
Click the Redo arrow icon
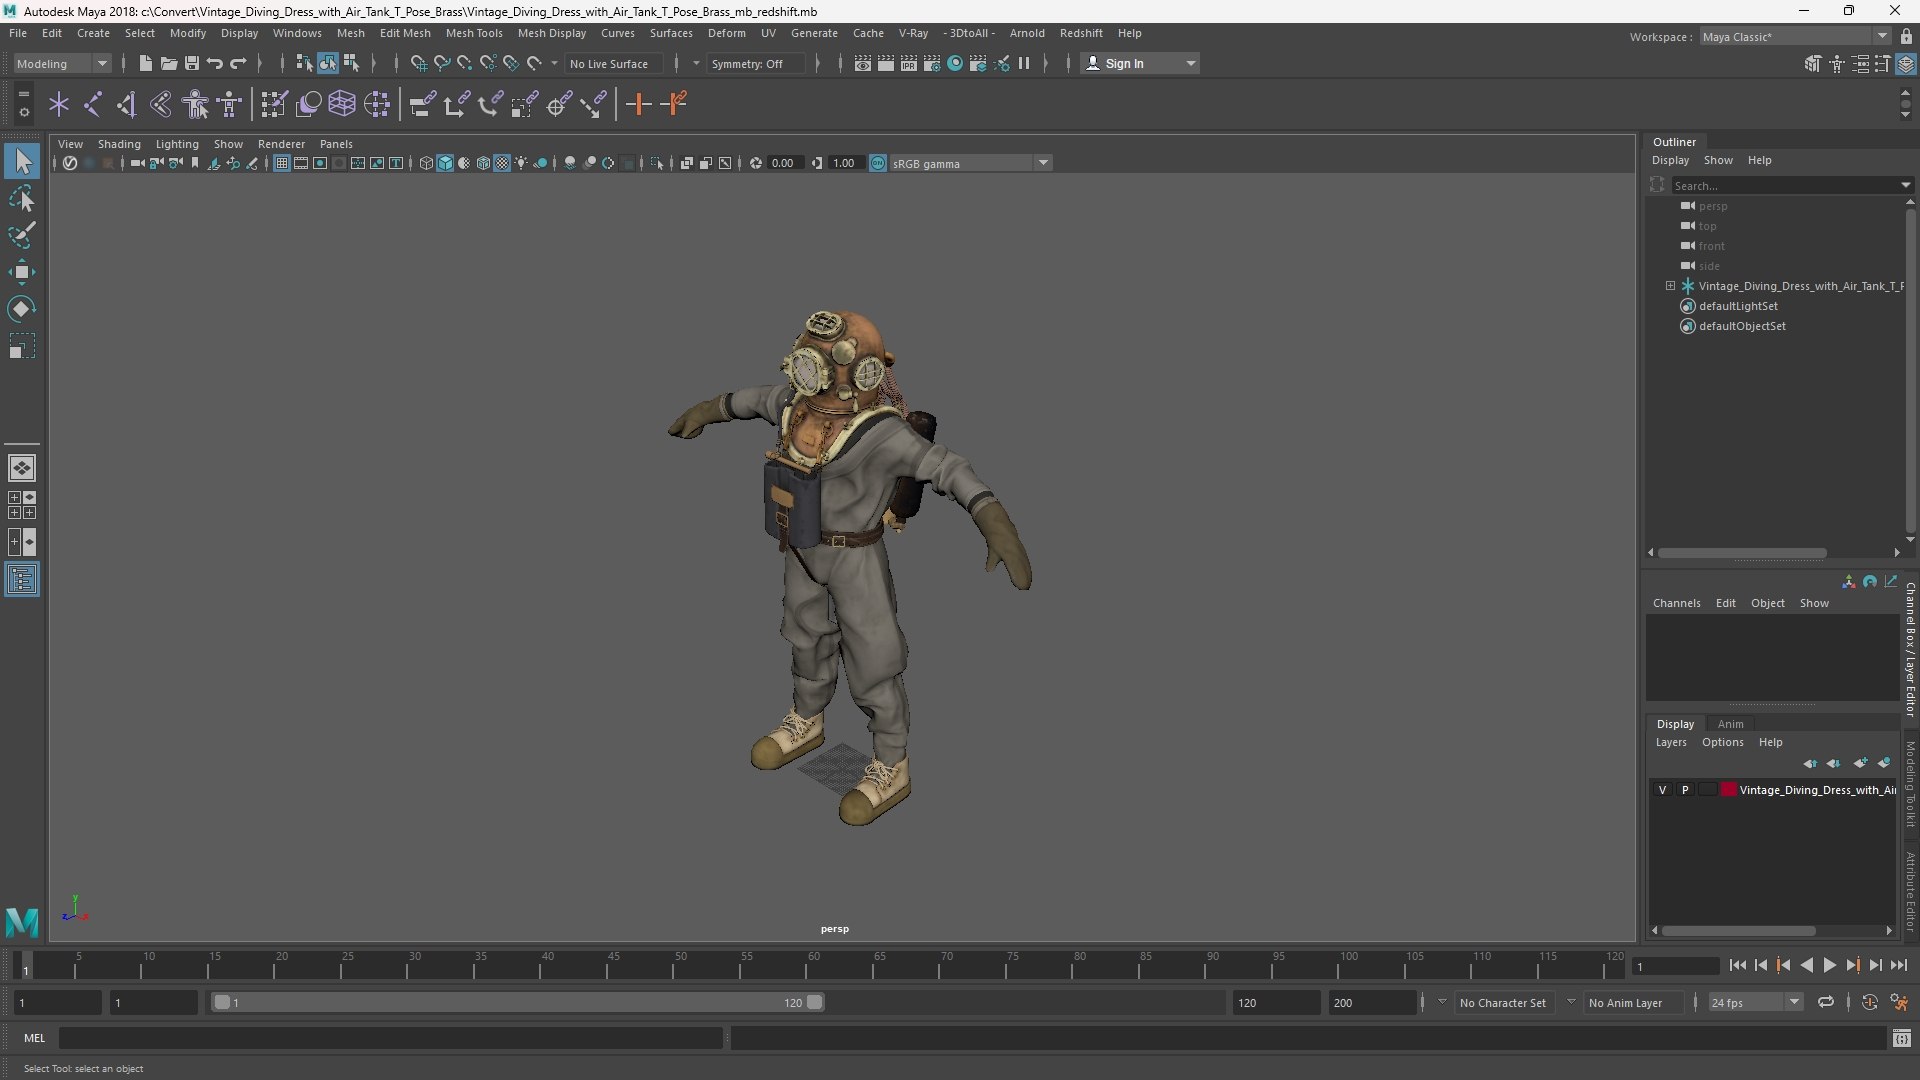(x=238, y=63)
